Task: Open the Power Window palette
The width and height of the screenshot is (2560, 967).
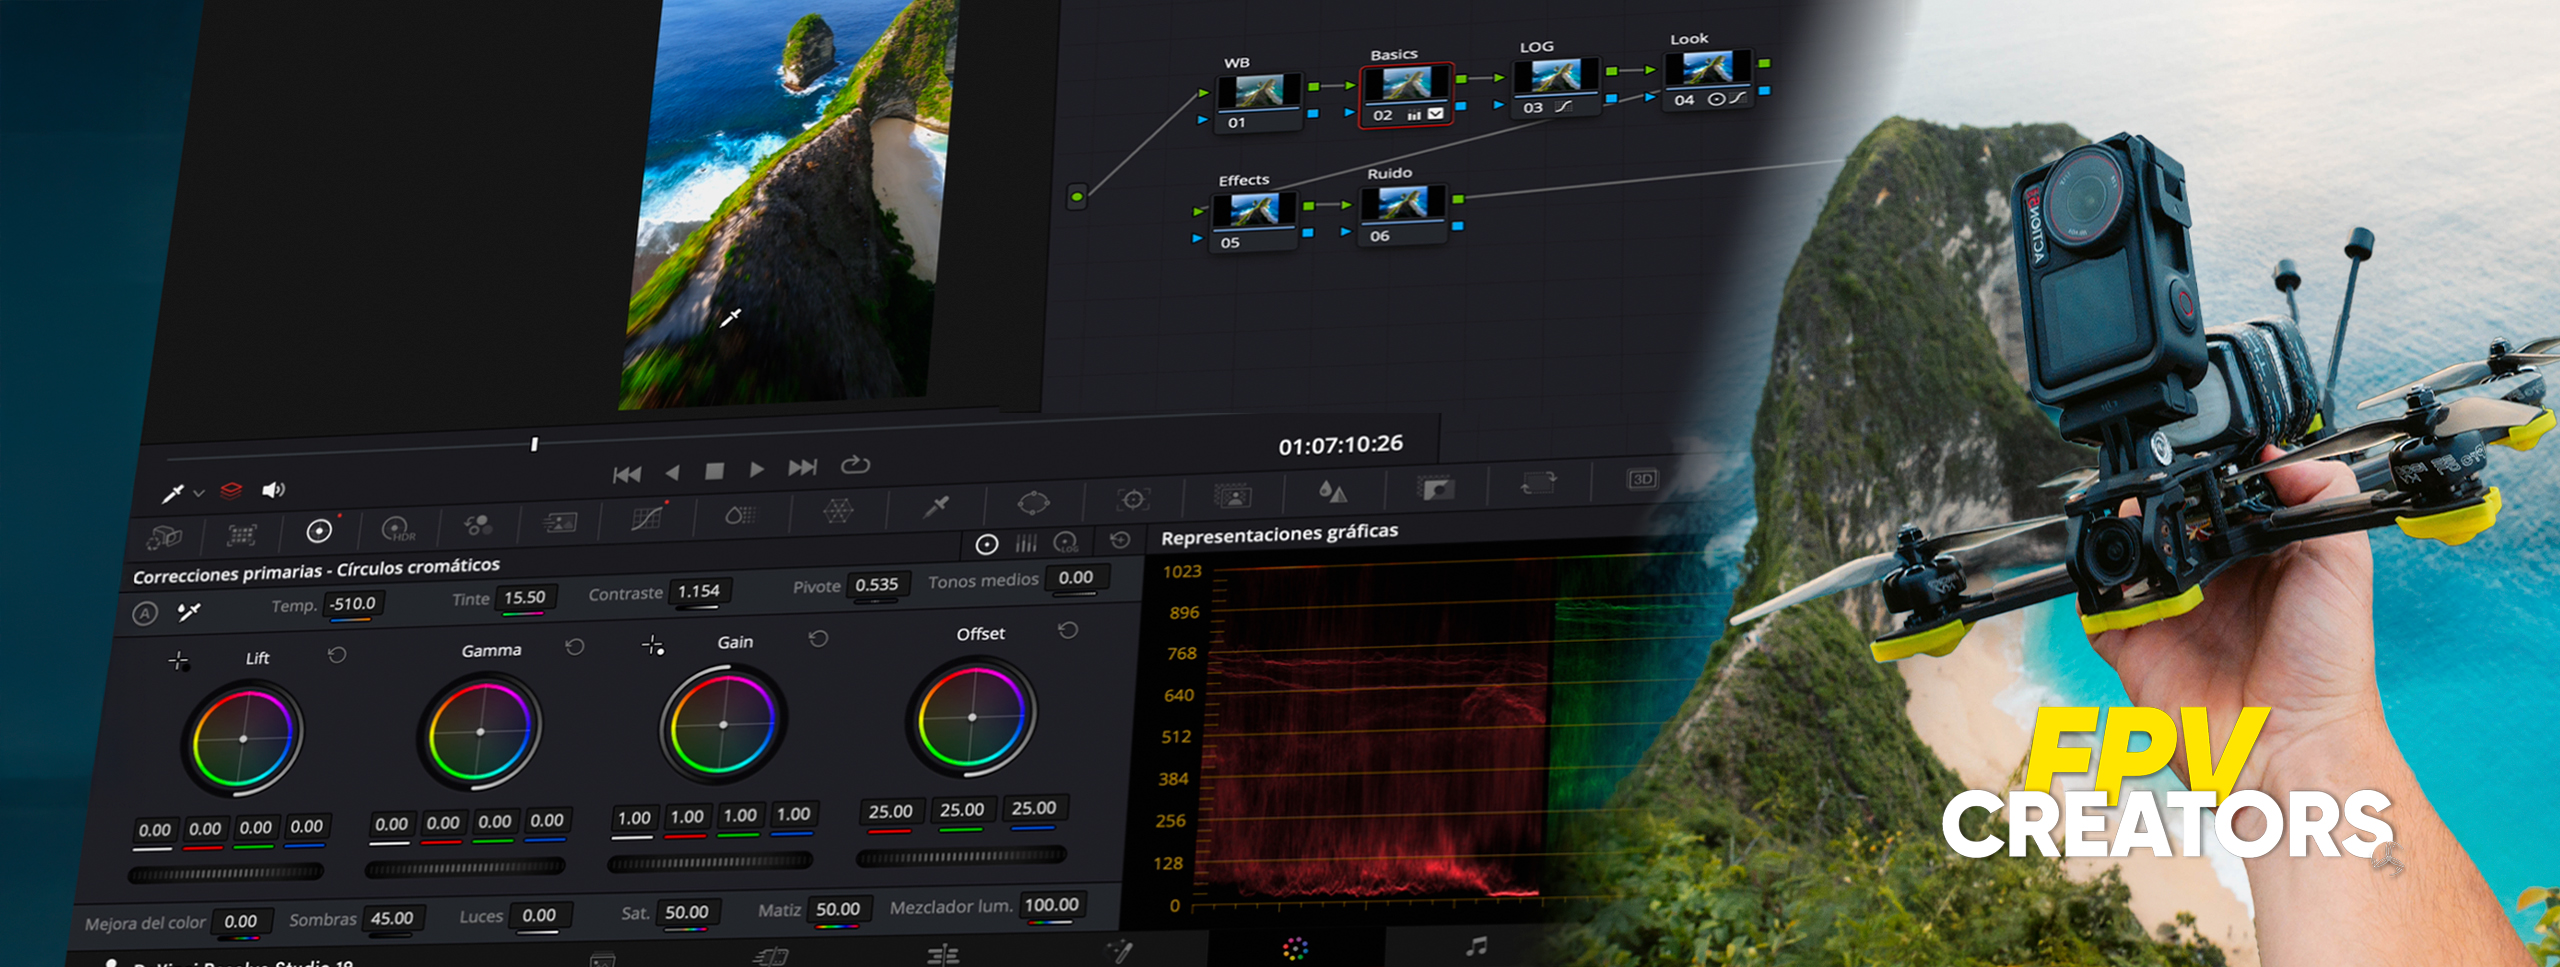Action: tap(1033, 502)
